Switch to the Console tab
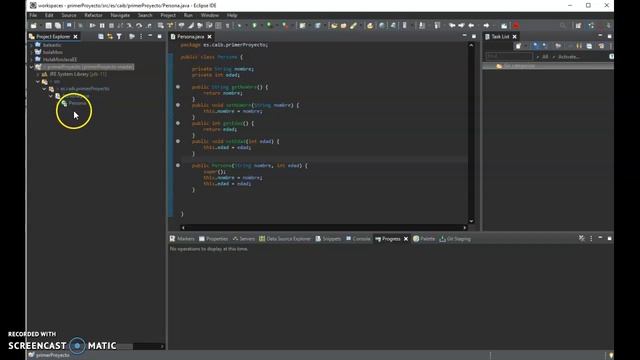 coord(358,239)
